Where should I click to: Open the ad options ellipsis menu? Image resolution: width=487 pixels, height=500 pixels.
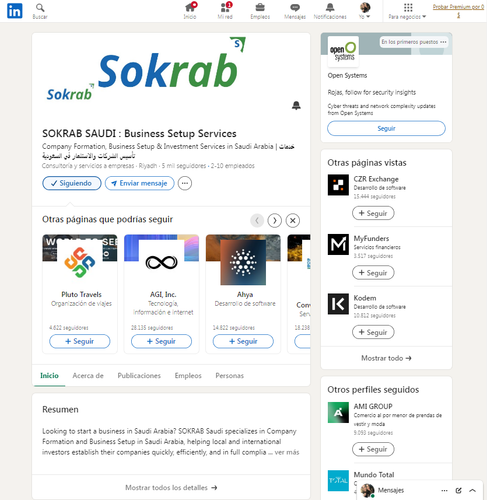[x=443, y=42]
